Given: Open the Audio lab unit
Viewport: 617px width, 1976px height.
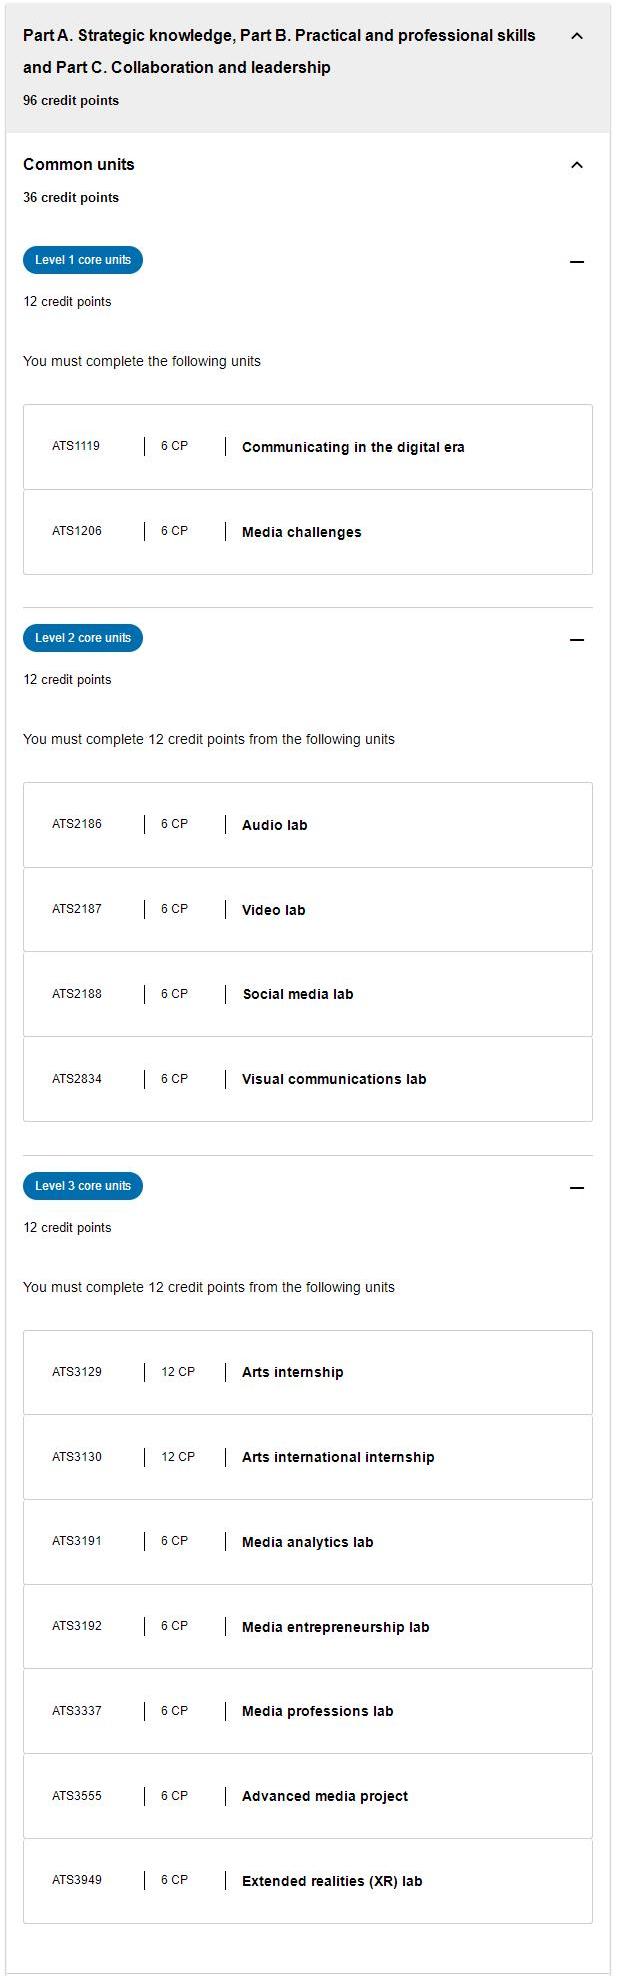Looking at the screenshot, I should pyautogui.click(x=308, y=825).
